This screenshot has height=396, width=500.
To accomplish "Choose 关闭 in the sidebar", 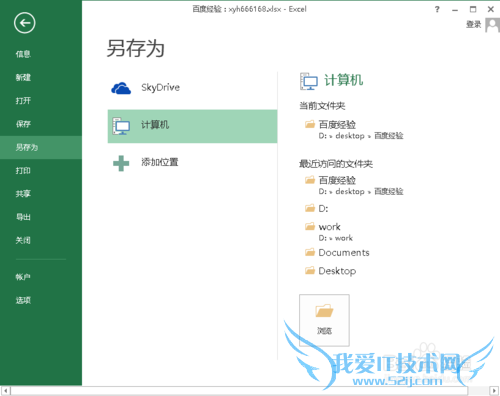I will pyautogui.click(x=23, y=240).
